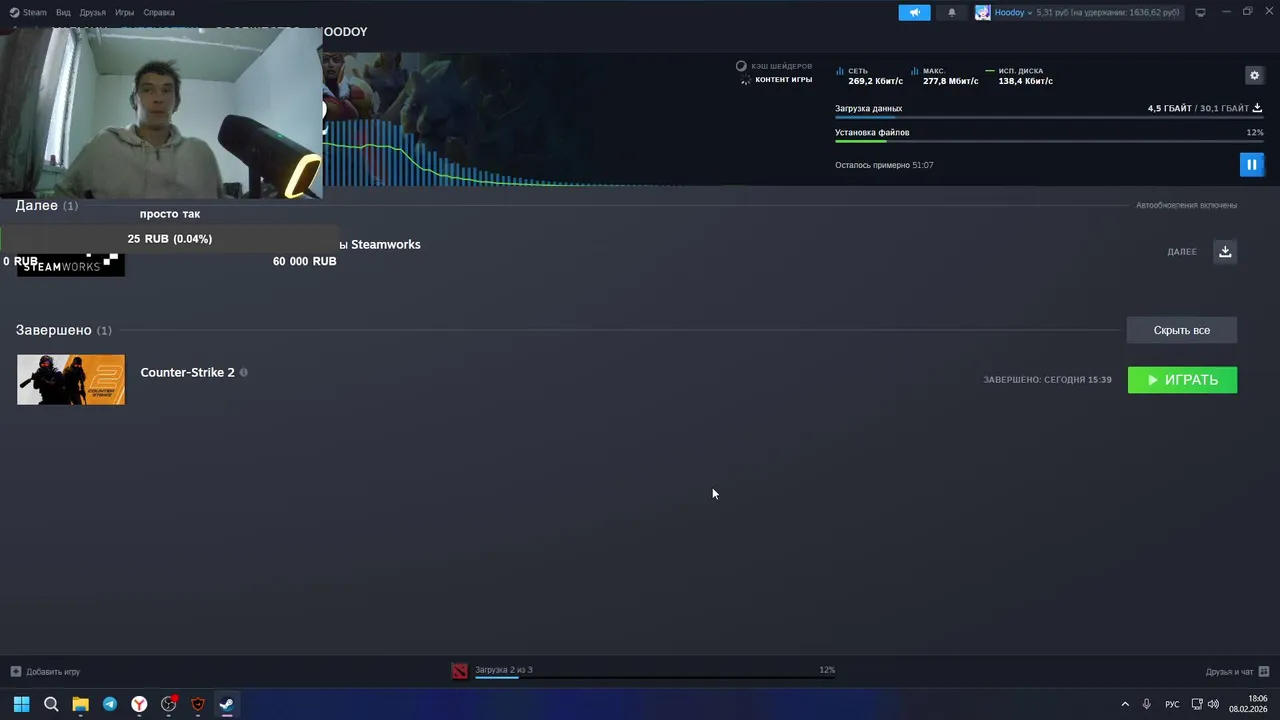Open Друзья и чат panel
Viewport: 1280px width, 720px height.
coord(1229,672)
